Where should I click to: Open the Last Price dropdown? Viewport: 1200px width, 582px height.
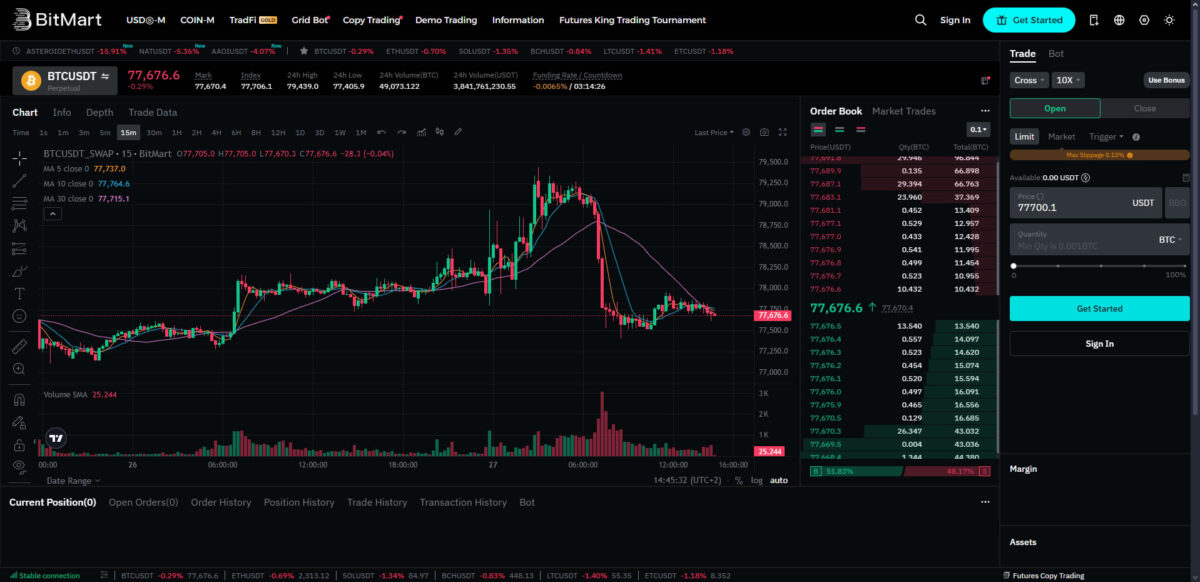pyautogui.click(x=714, y=132)
